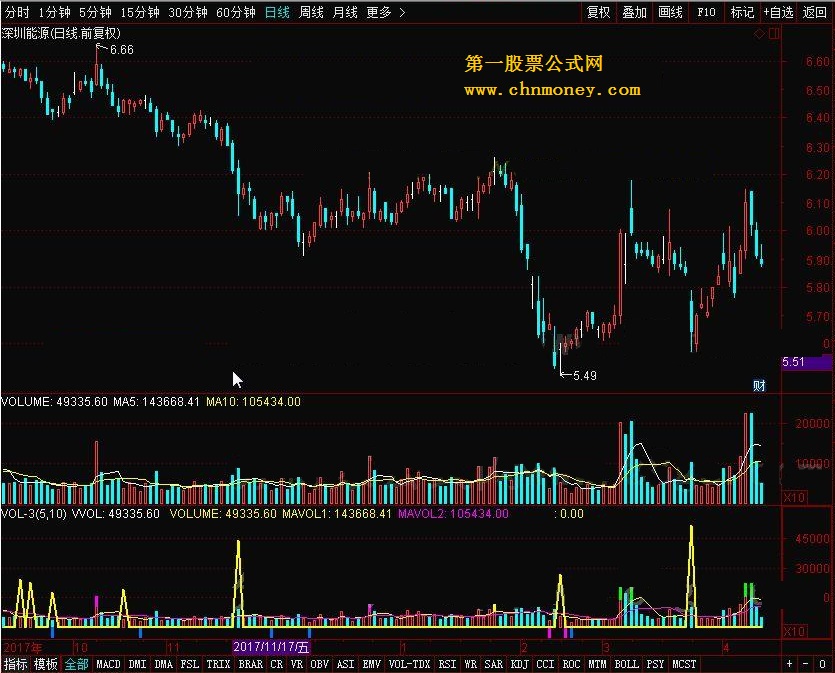835x673 pixels.
Task: Open the 模板 template tab
Action: click(46, 664)
